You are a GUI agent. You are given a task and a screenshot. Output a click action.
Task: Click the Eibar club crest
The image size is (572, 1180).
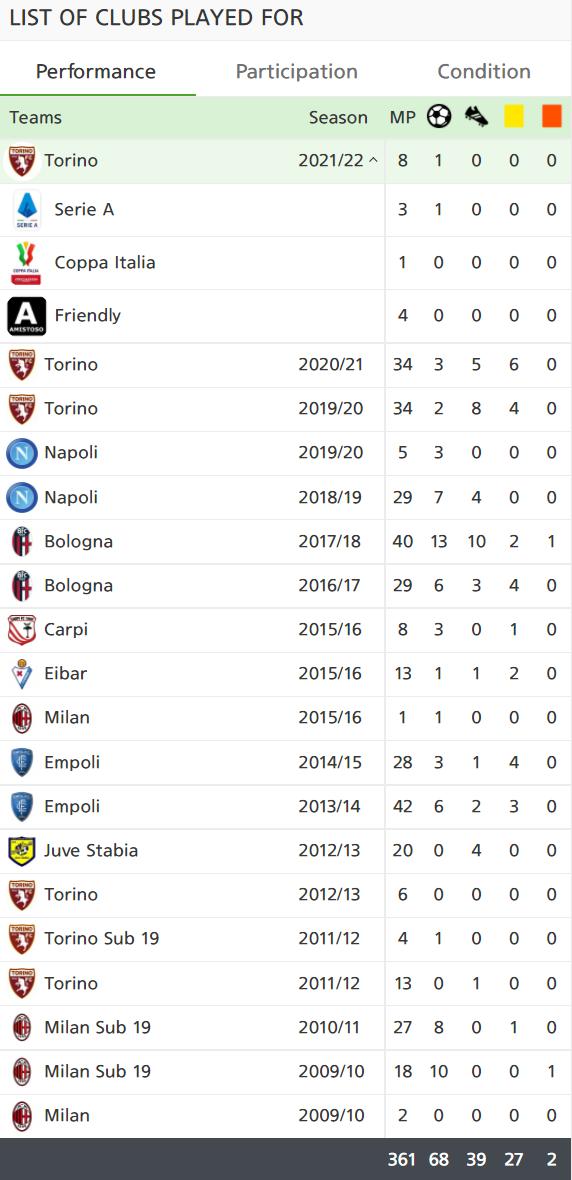coord(22,674)
